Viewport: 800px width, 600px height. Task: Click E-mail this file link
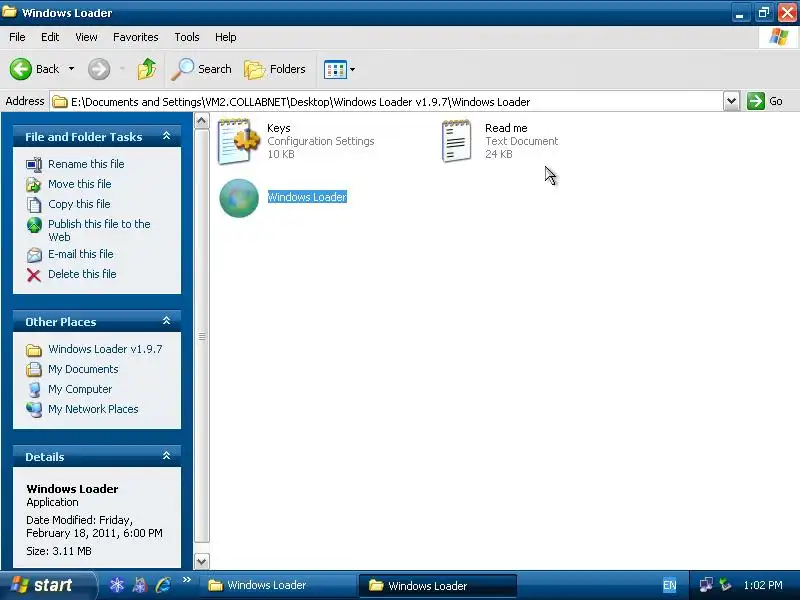[81, 254]
